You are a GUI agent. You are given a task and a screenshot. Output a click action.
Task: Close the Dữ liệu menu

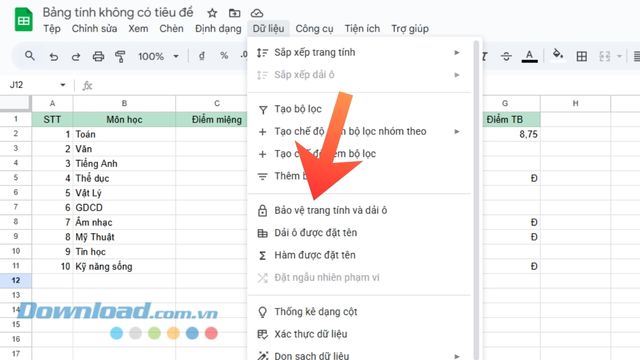(x=268, y=29)
